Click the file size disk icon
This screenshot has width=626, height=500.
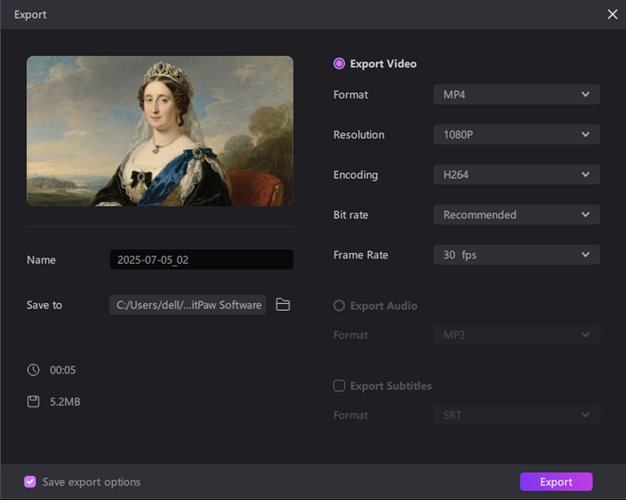click(x=33, y=401)
